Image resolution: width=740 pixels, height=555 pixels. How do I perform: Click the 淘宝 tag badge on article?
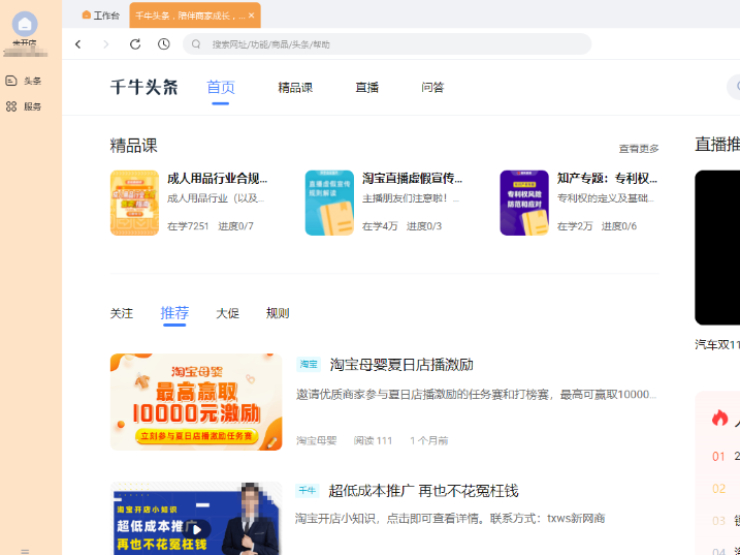[x=309, y=364]
